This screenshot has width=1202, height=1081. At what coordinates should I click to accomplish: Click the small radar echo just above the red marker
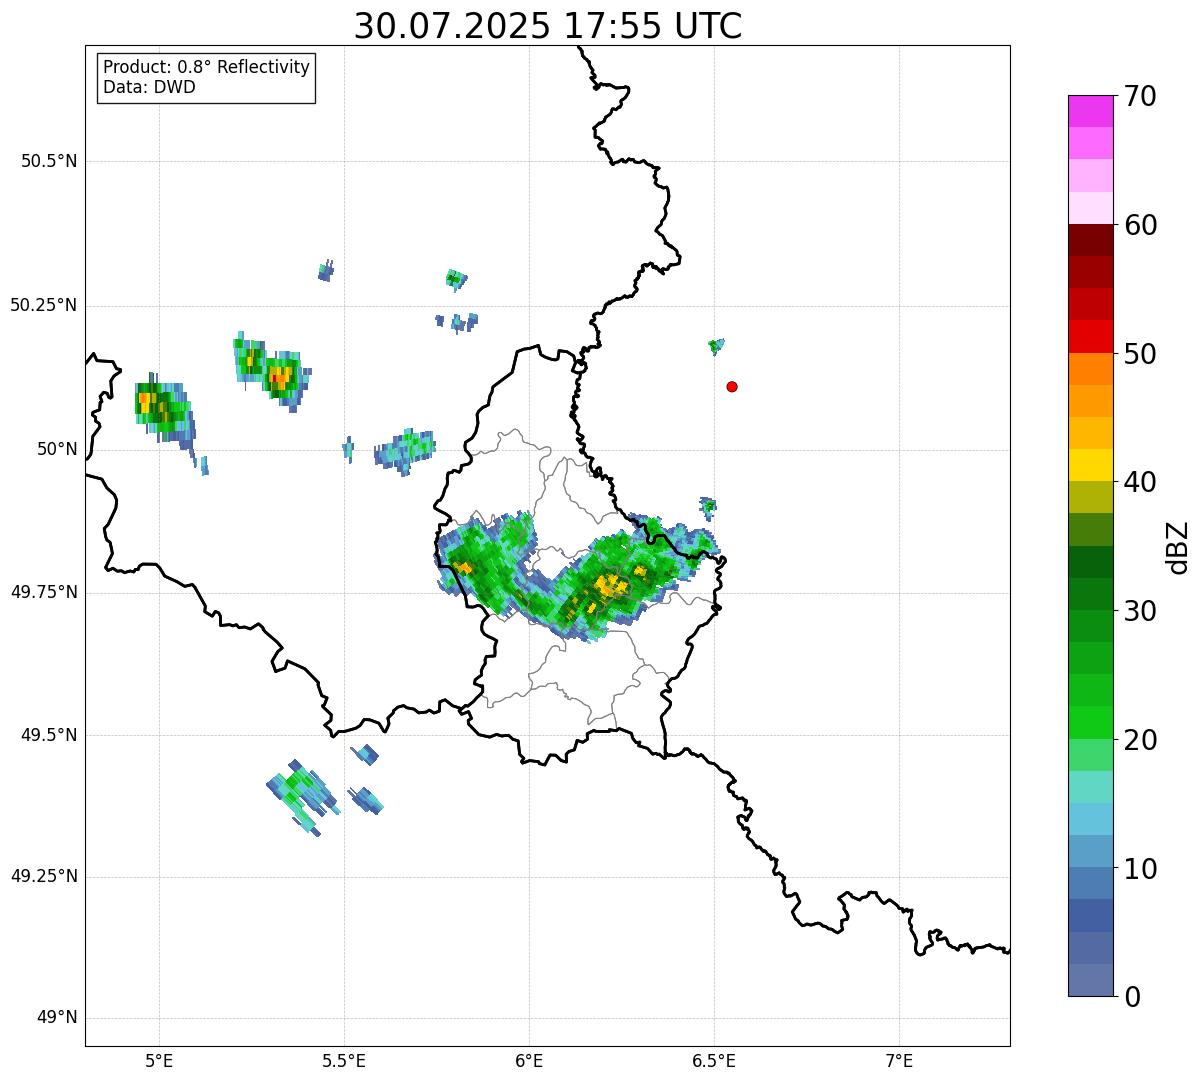click(715, 346)
